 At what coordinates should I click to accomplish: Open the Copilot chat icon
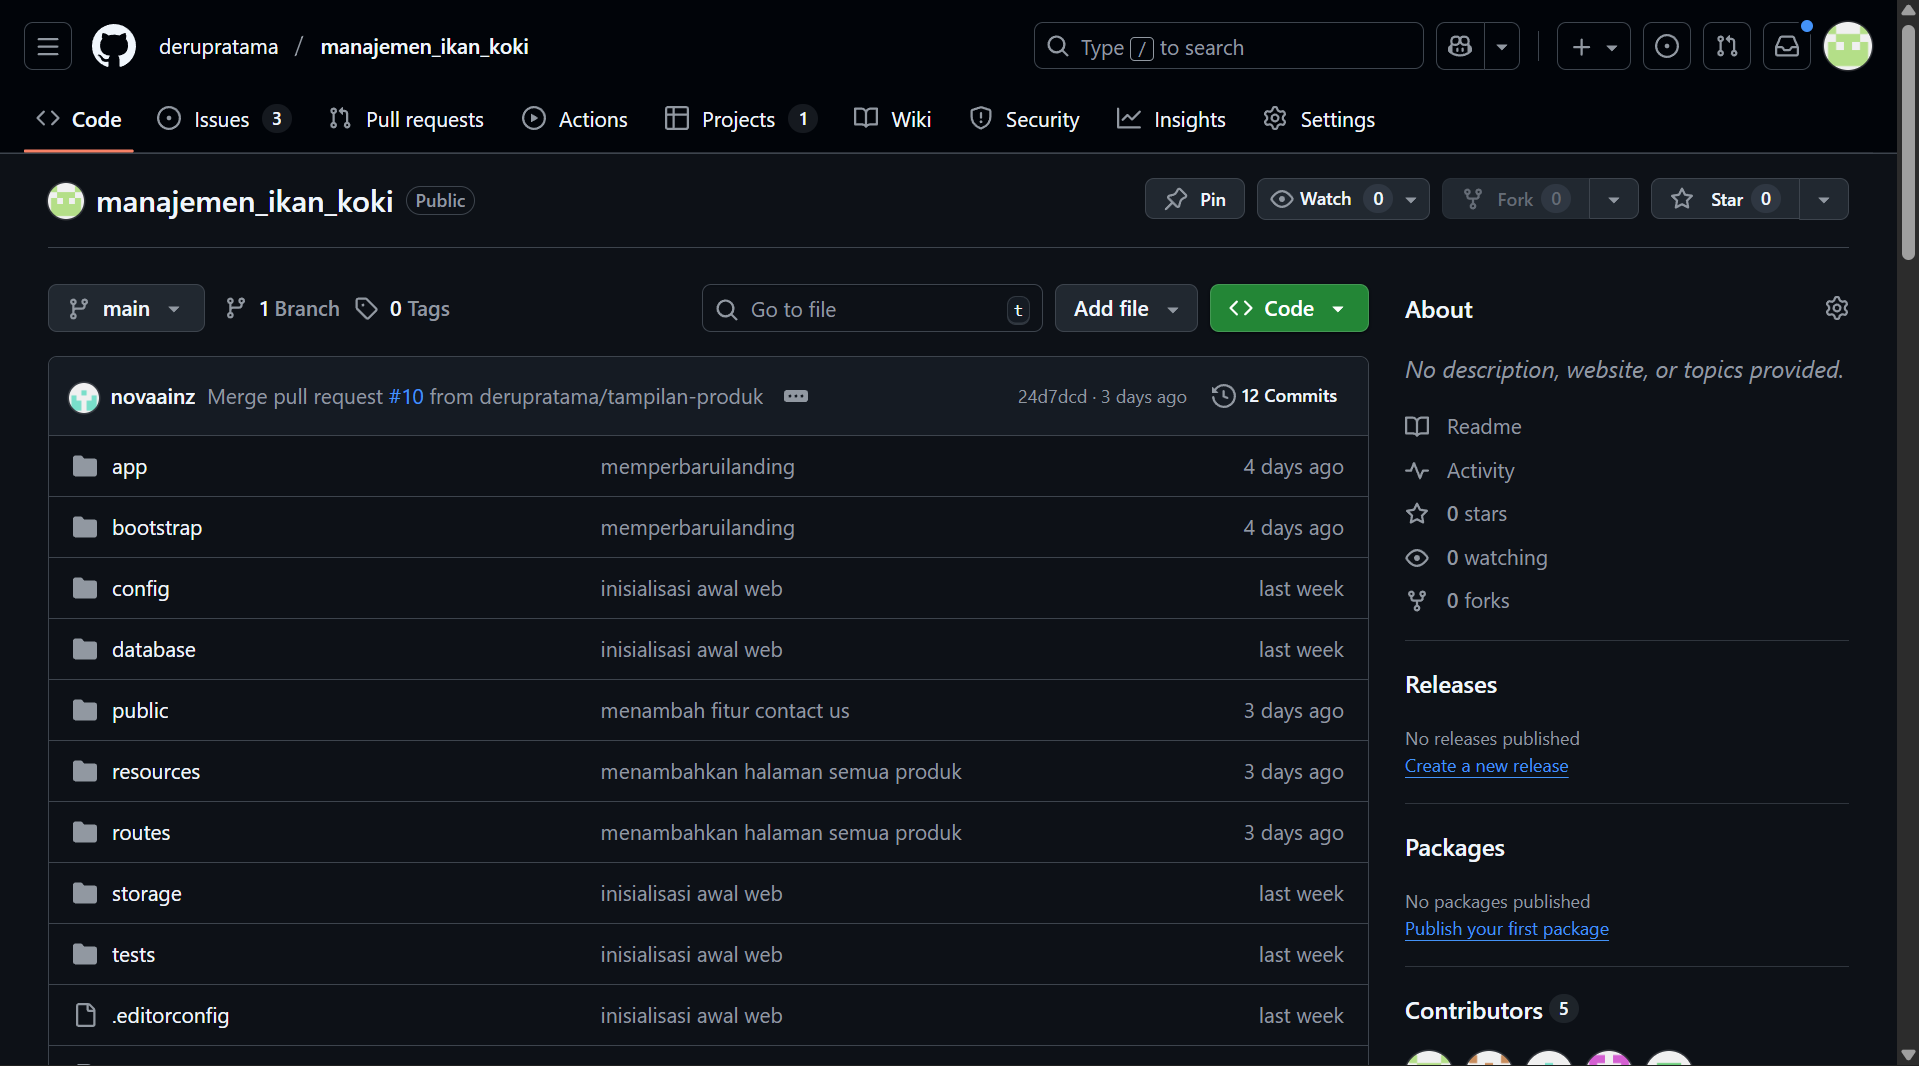[1460, 46]
